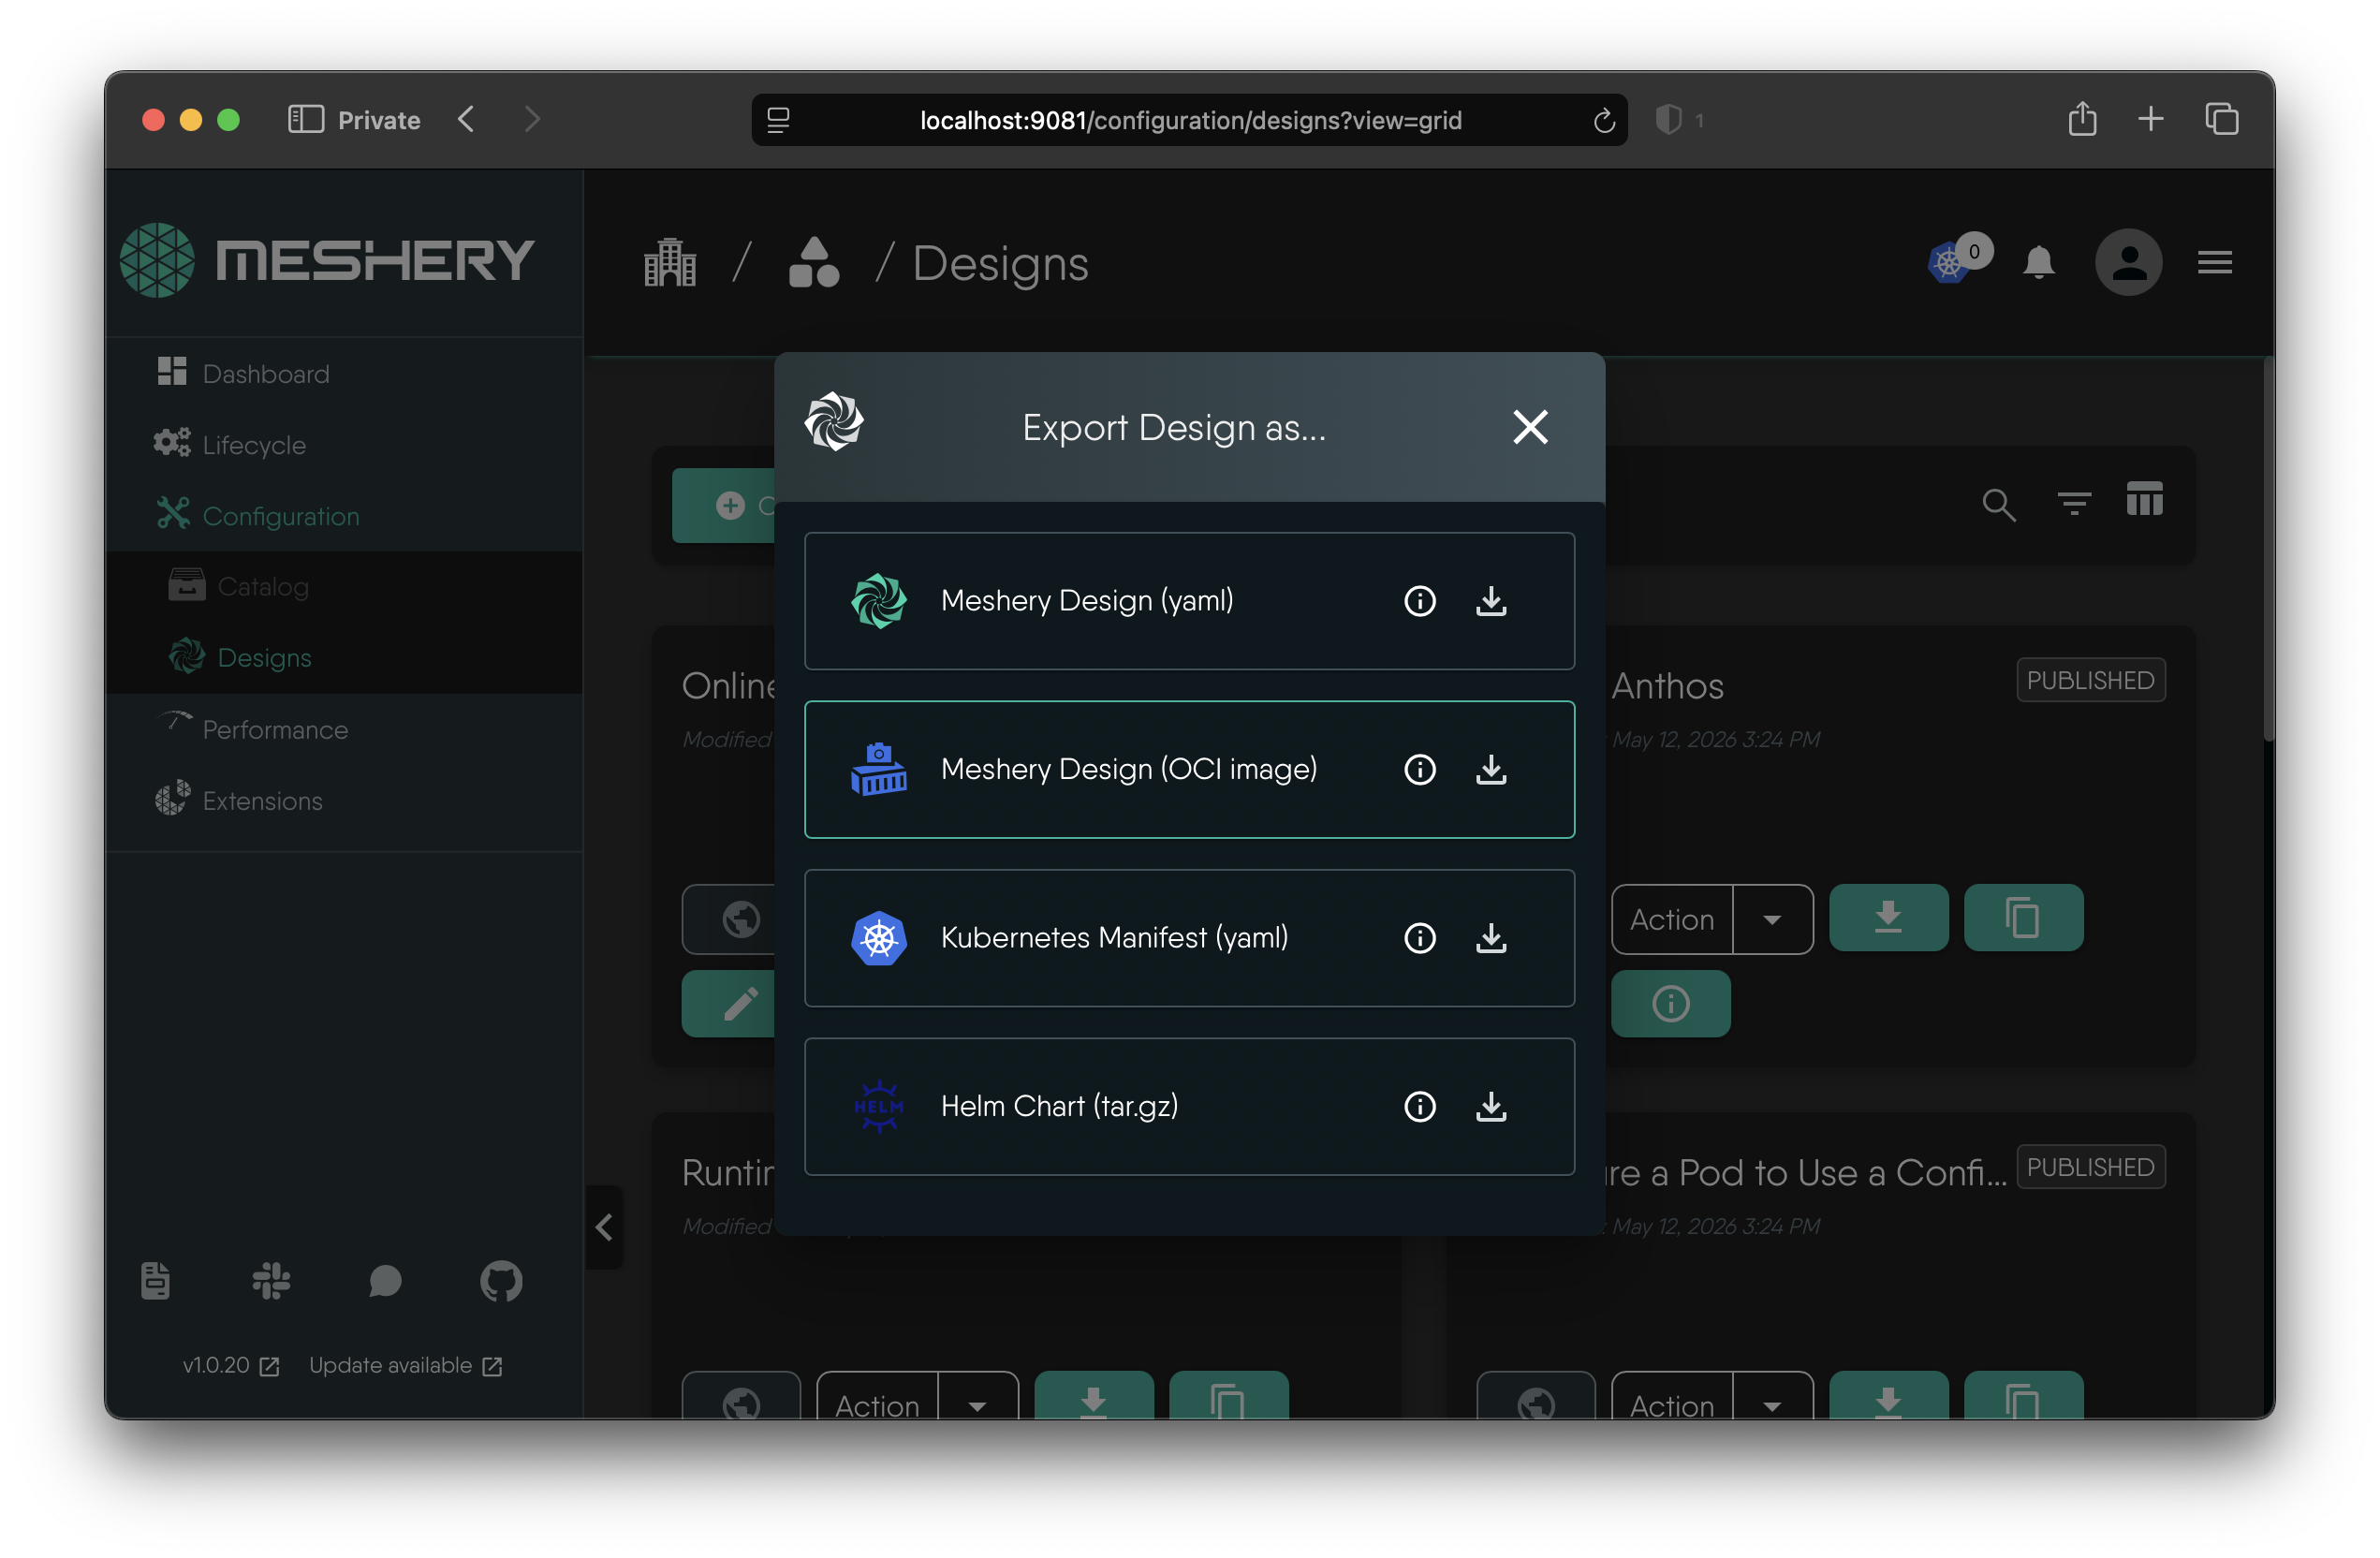Reload the page in browser
Screen dimensions: 2380x1558
pyautogui.click(x=1604, y=121)
